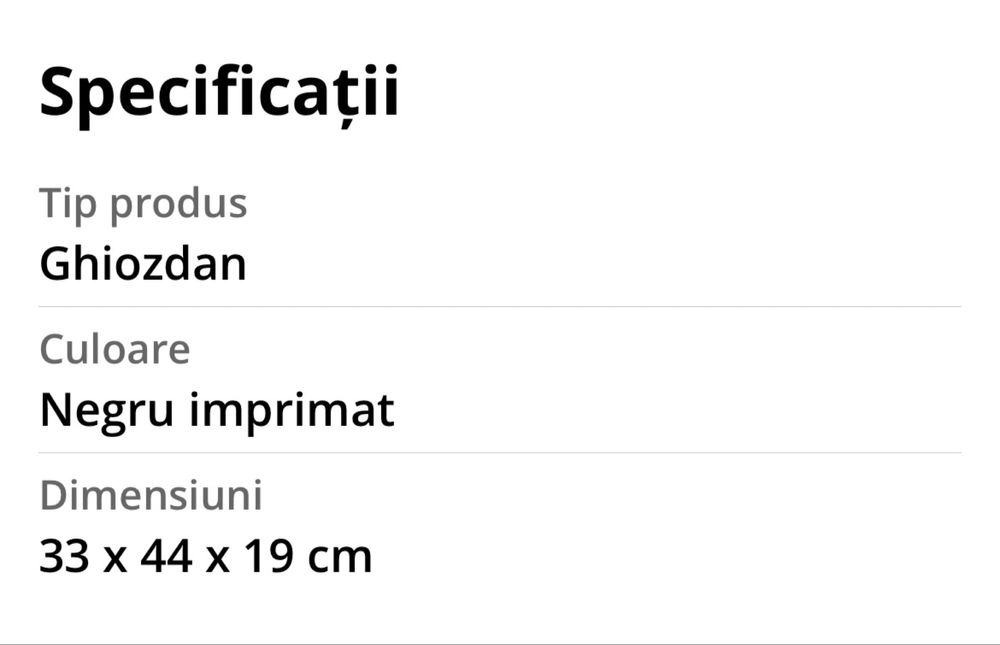The height and width of the screenshot is (645, 1000).
Task: Click the x between 44 and 19
Action: point(217,558)
